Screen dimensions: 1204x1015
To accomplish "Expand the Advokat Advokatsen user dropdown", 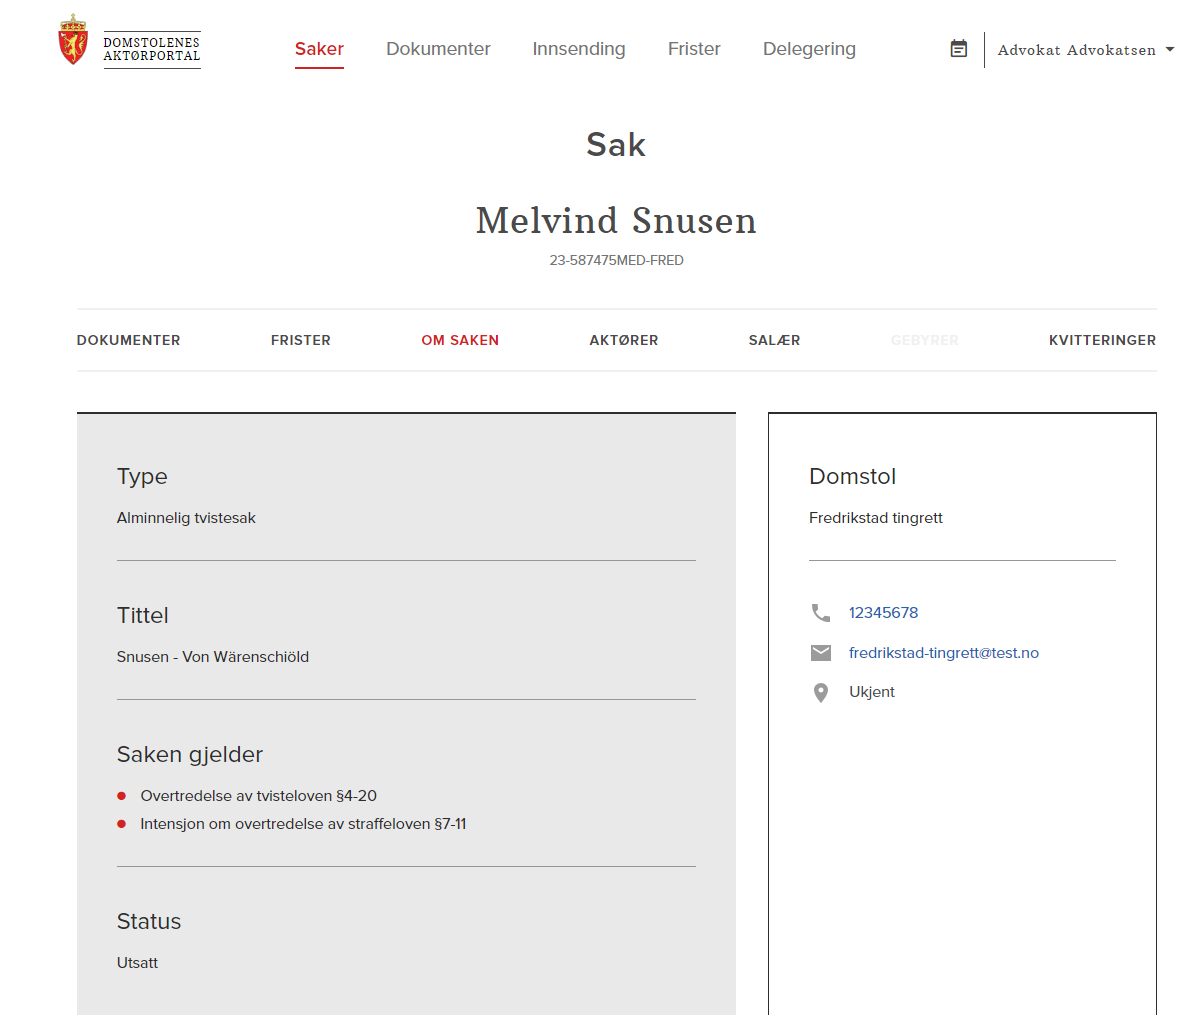I will click(1086, 50).
